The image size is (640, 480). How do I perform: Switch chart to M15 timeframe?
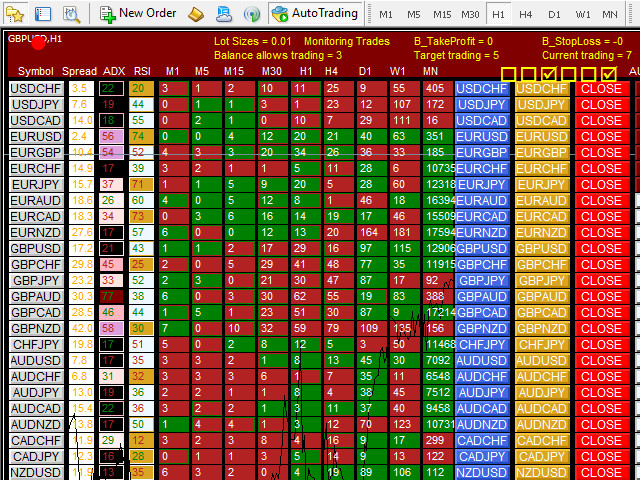click(x=442, y=15)
